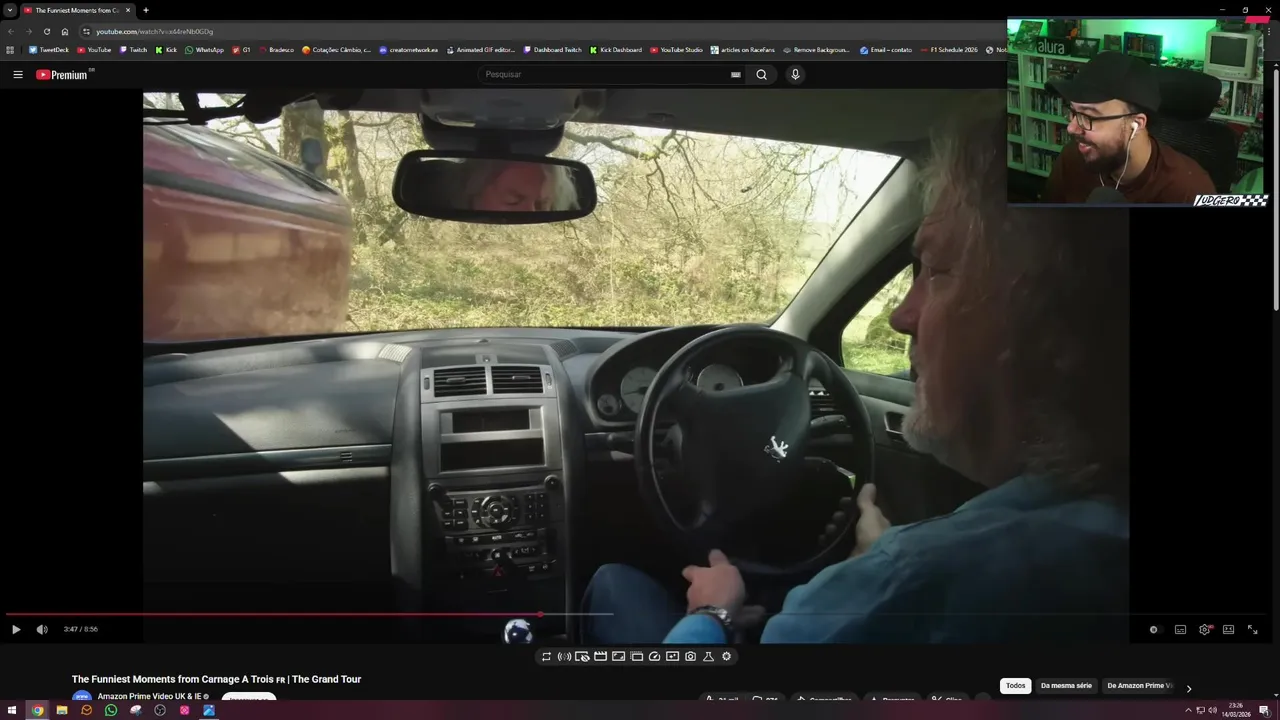Open Twitch bookmark
The width and height of the screenshot is (1280, 720).
[133, 50]
